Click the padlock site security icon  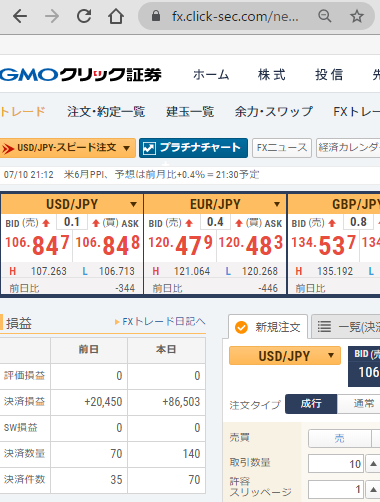[156, 16]
